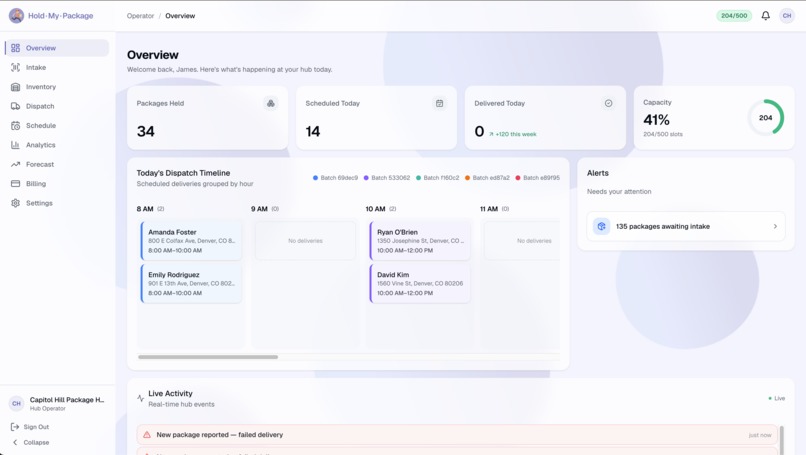Go to Analytics page
This screenshot has width=806, height=455.
58,145
